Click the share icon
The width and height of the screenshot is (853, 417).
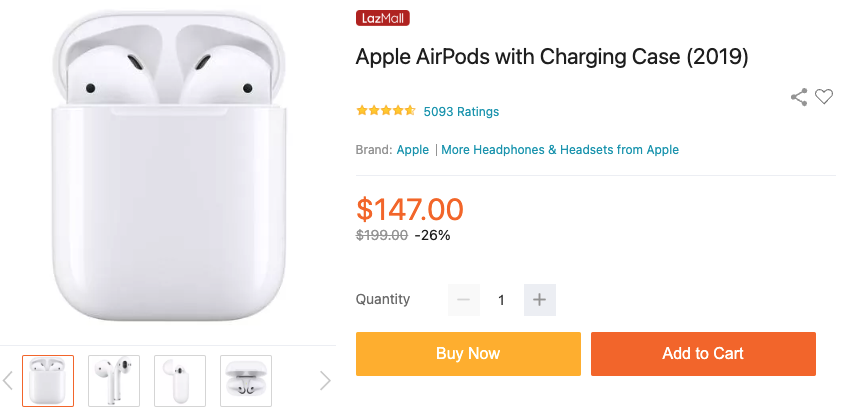799,97
